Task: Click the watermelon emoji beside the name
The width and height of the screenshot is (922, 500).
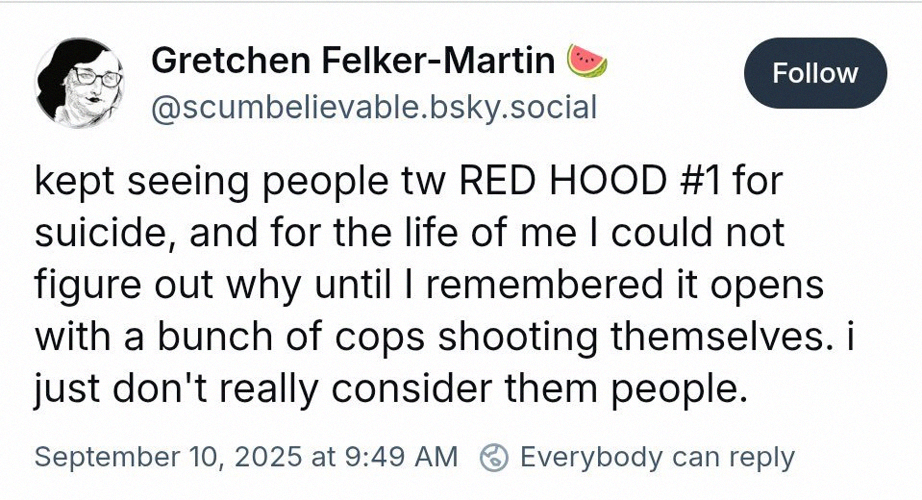Action: (x=587, y=61)
